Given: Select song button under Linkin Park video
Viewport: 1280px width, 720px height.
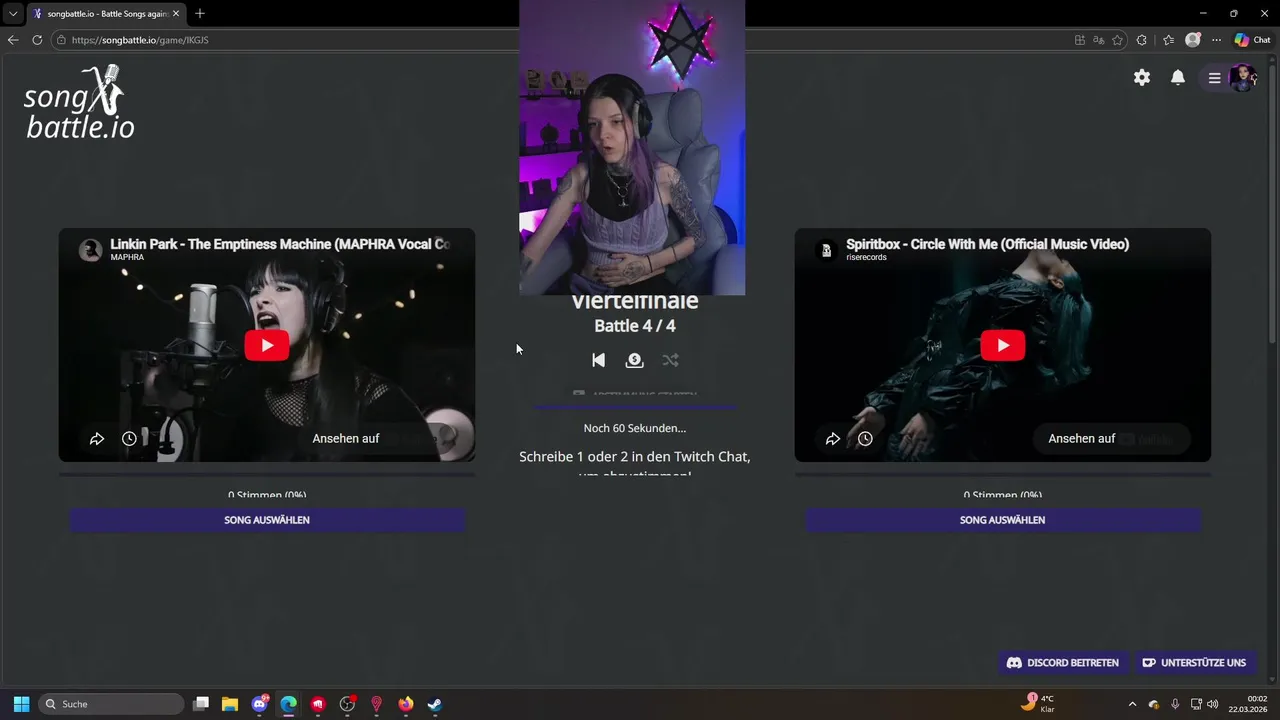Looking at the screenshot, I should tap(267, 520).
